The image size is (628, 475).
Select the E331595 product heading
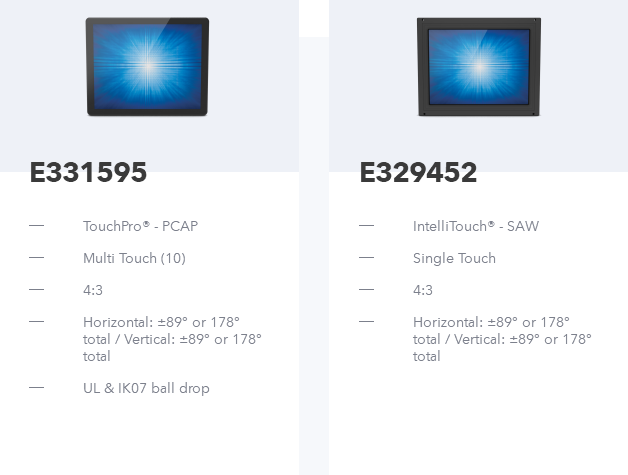[89, 172]
